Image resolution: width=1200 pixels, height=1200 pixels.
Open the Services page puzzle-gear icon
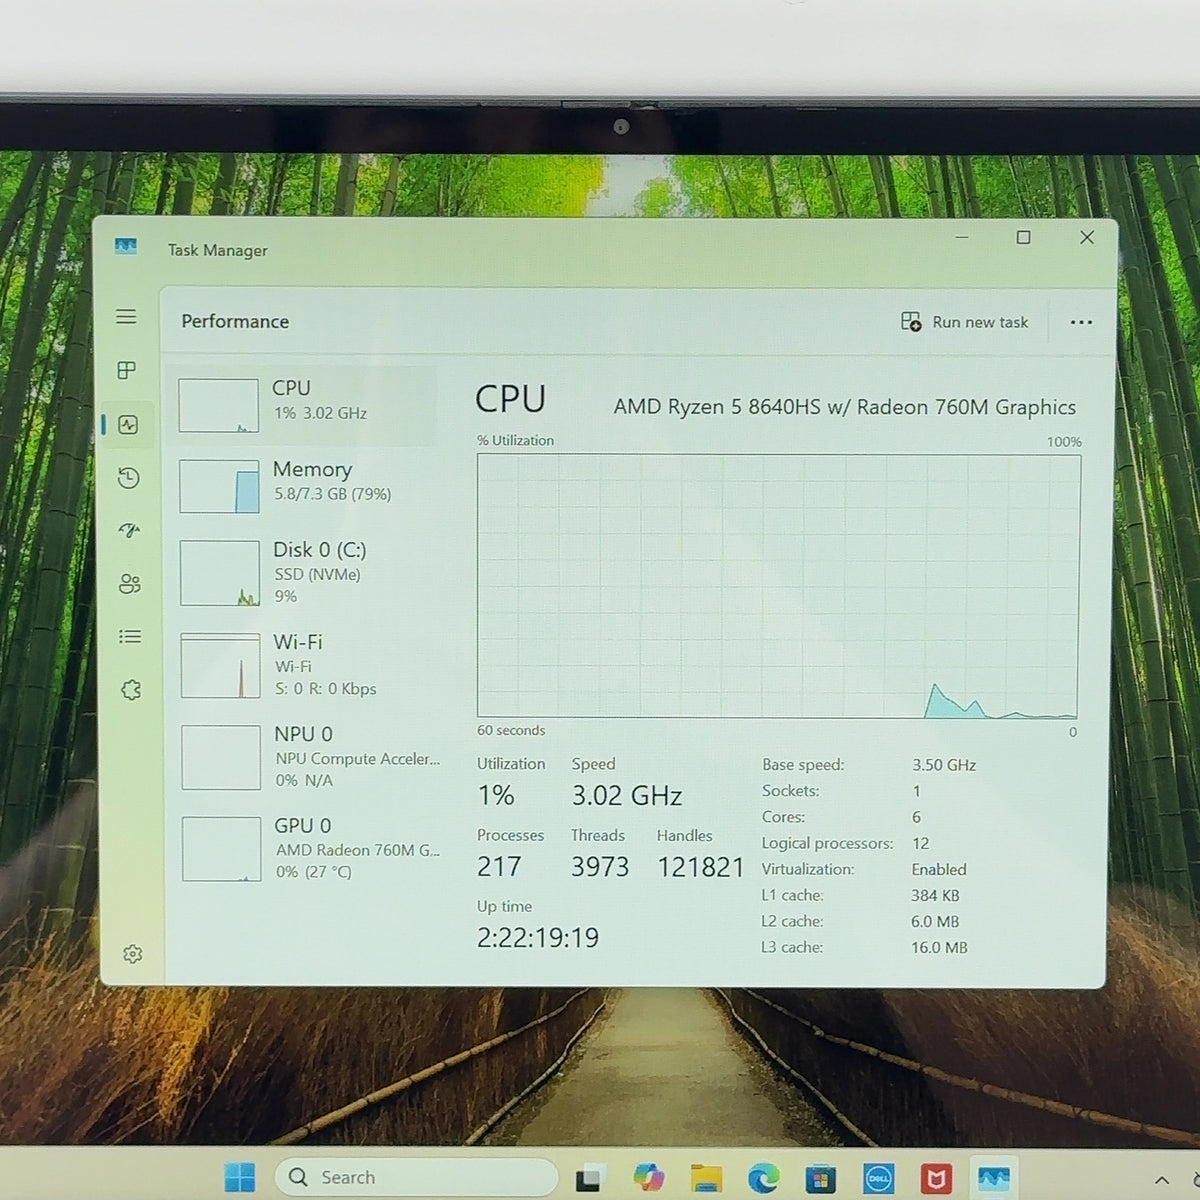(131, 690)
